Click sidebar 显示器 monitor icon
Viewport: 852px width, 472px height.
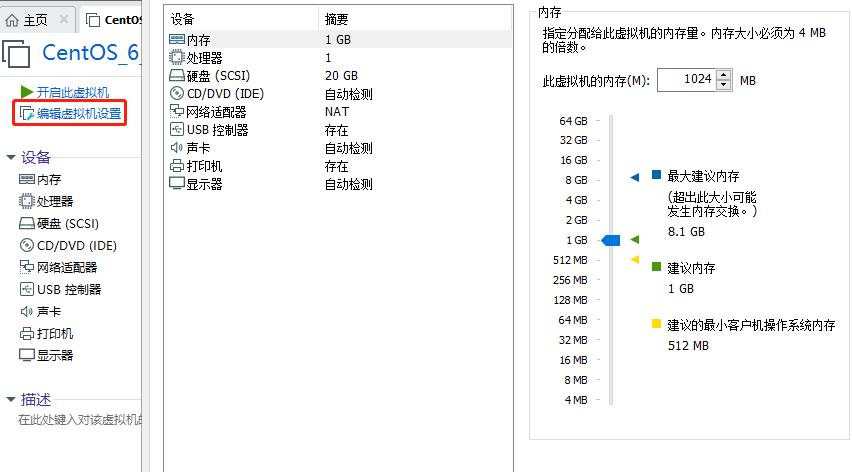coord(27,355)
